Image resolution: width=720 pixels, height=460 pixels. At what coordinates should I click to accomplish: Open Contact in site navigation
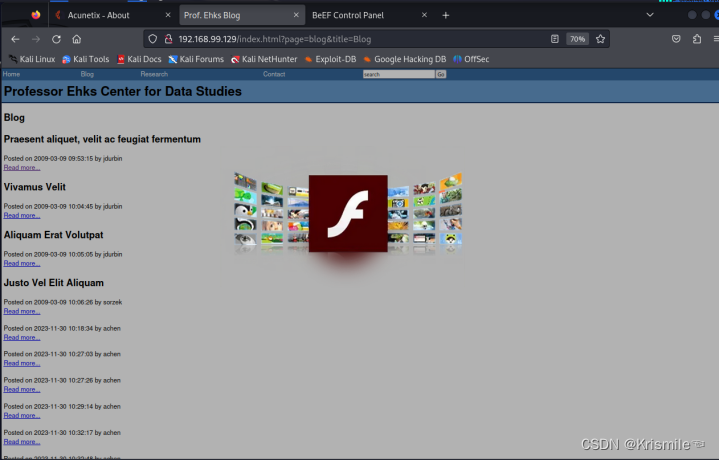coord(274,74)
